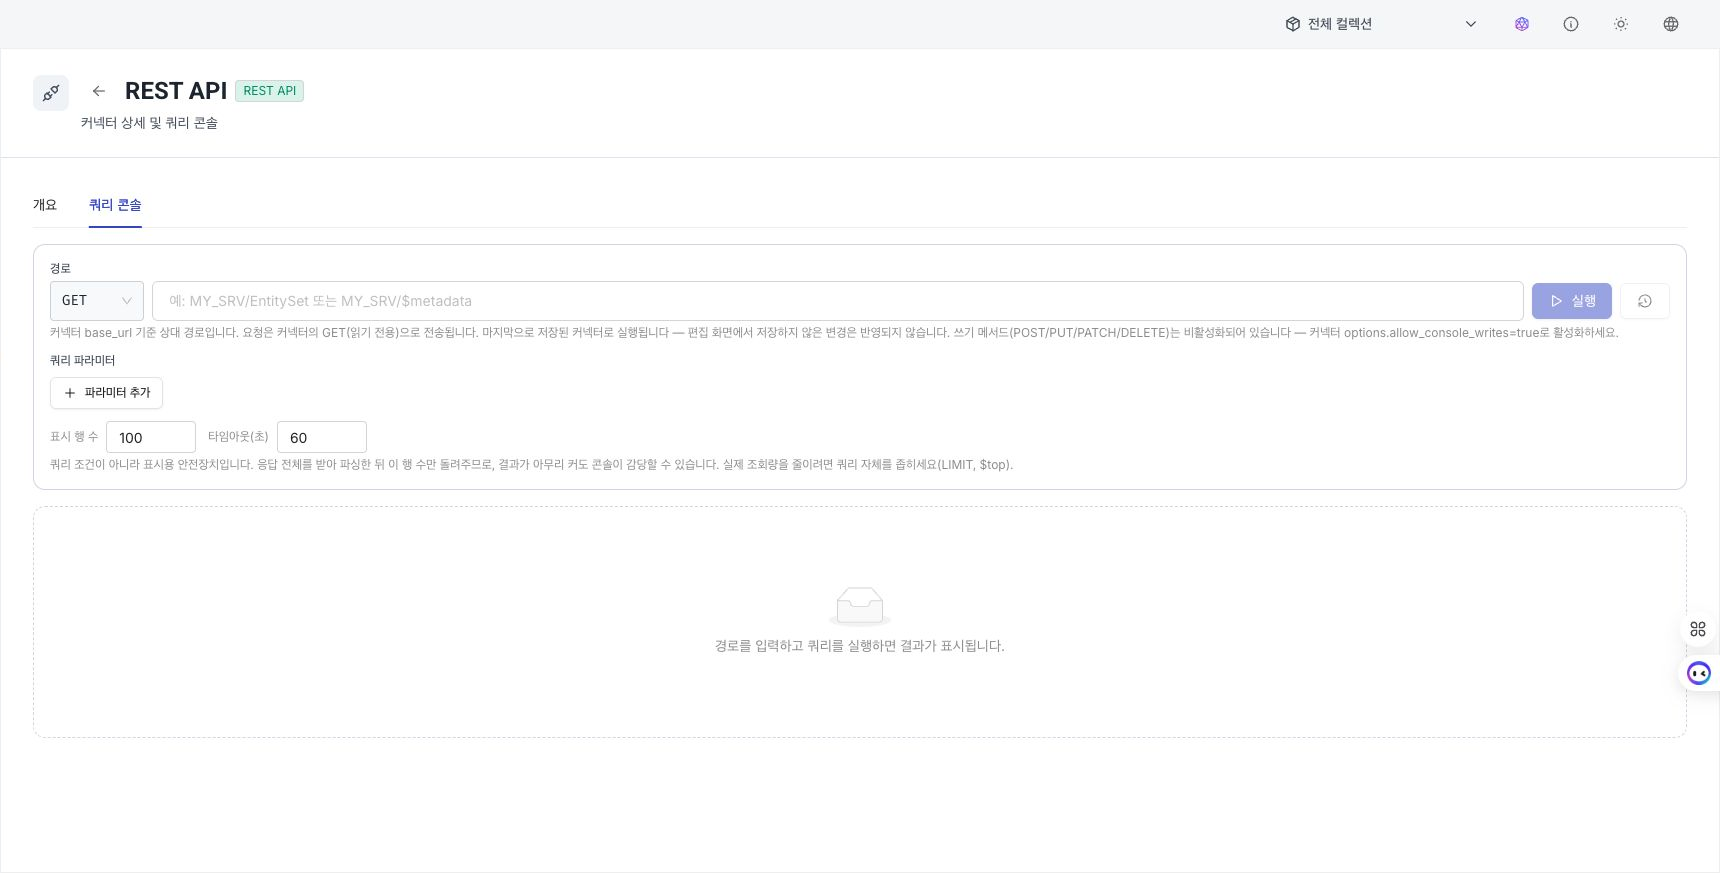Select the 쿼리 콘솔 tab
Viewport: 1720px width, 873px height.
click(115, 205)
